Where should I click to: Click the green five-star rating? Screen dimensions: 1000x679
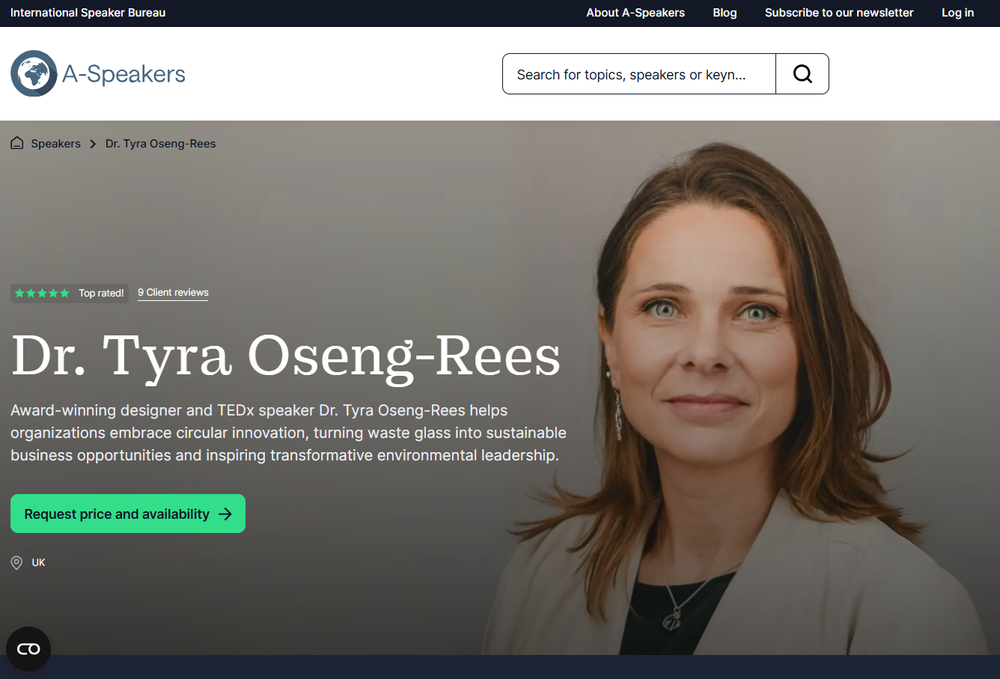pos(42,293)
